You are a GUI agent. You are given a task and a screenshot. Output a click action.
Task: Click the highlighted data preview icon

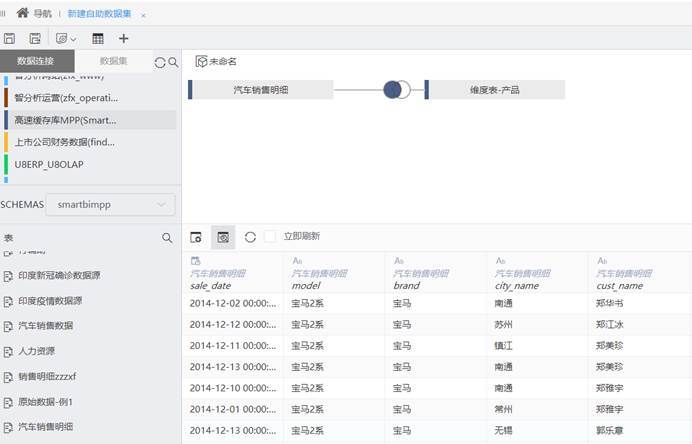coord(223,237)
